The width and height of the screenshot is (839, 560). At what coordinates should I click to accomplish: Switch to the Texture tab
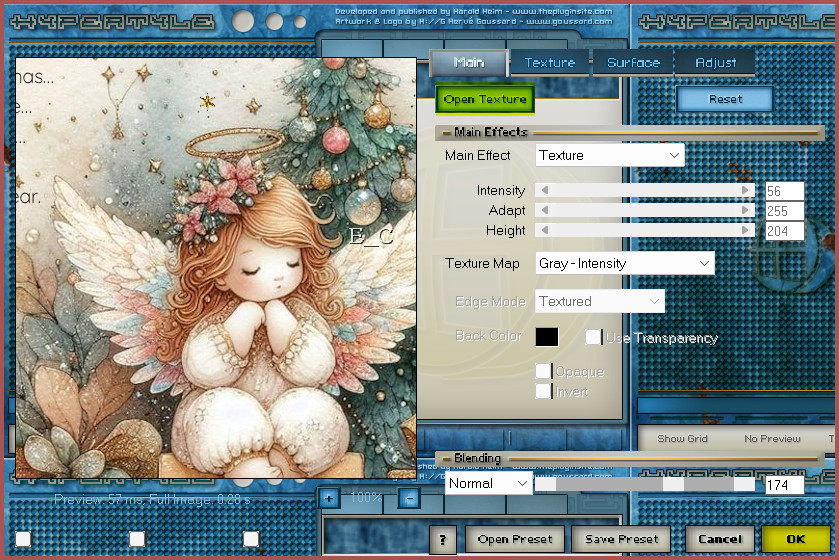pyautogui.click(x=550, y=63)
